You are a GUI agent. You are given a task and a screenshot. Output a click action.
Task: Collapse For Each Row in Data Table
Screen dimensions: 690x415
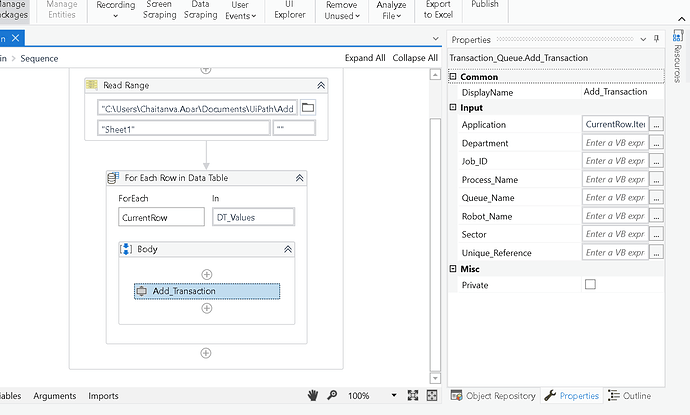(299, 178)
